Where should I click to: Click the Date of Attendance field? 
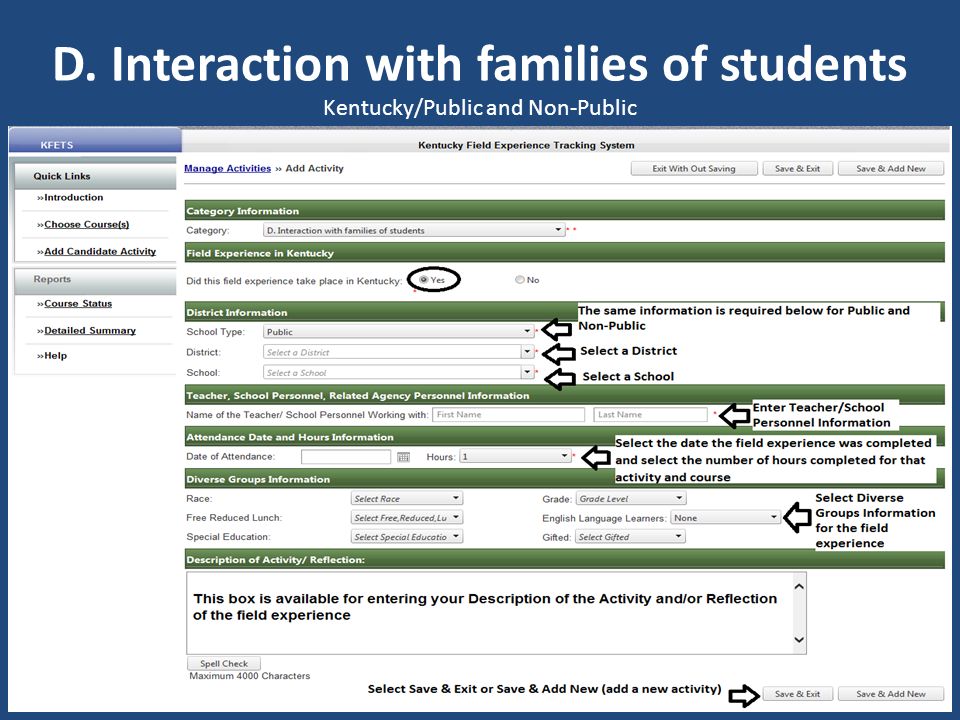tap(346, 457)
